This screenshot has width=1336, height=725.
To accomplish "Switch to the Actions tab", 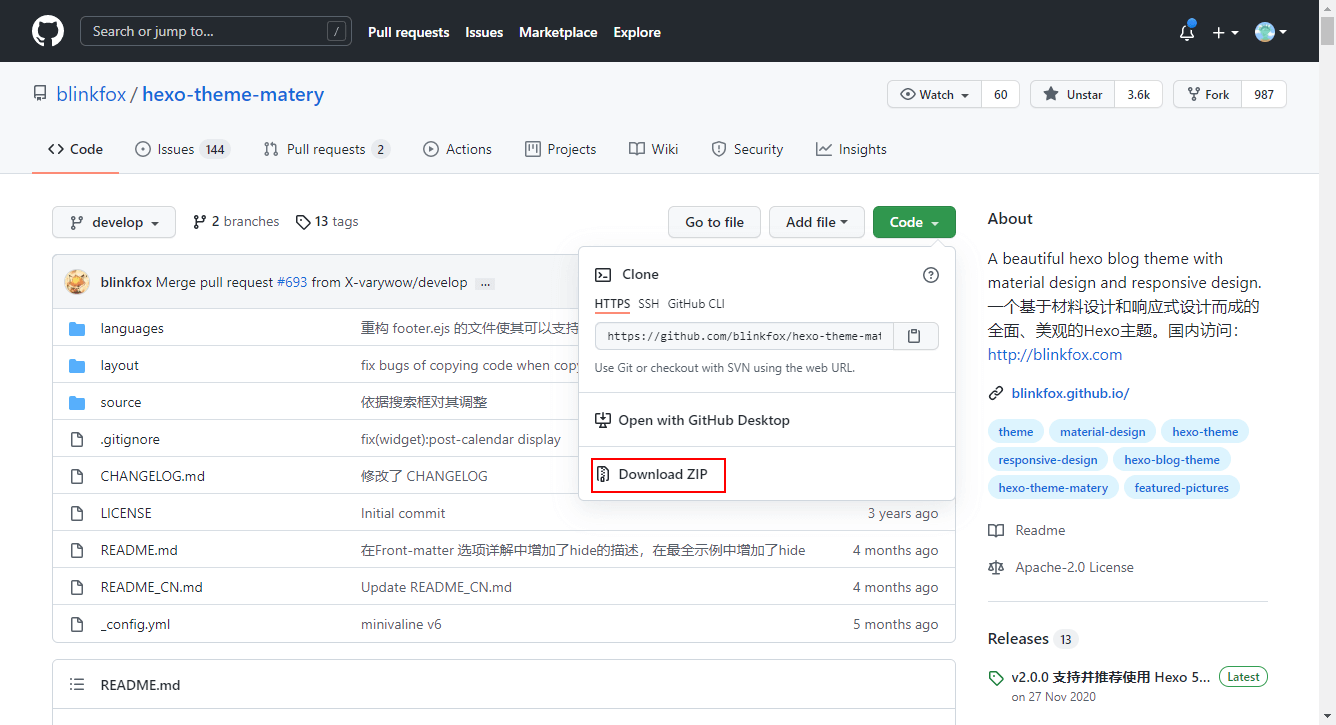I will 457,149.
